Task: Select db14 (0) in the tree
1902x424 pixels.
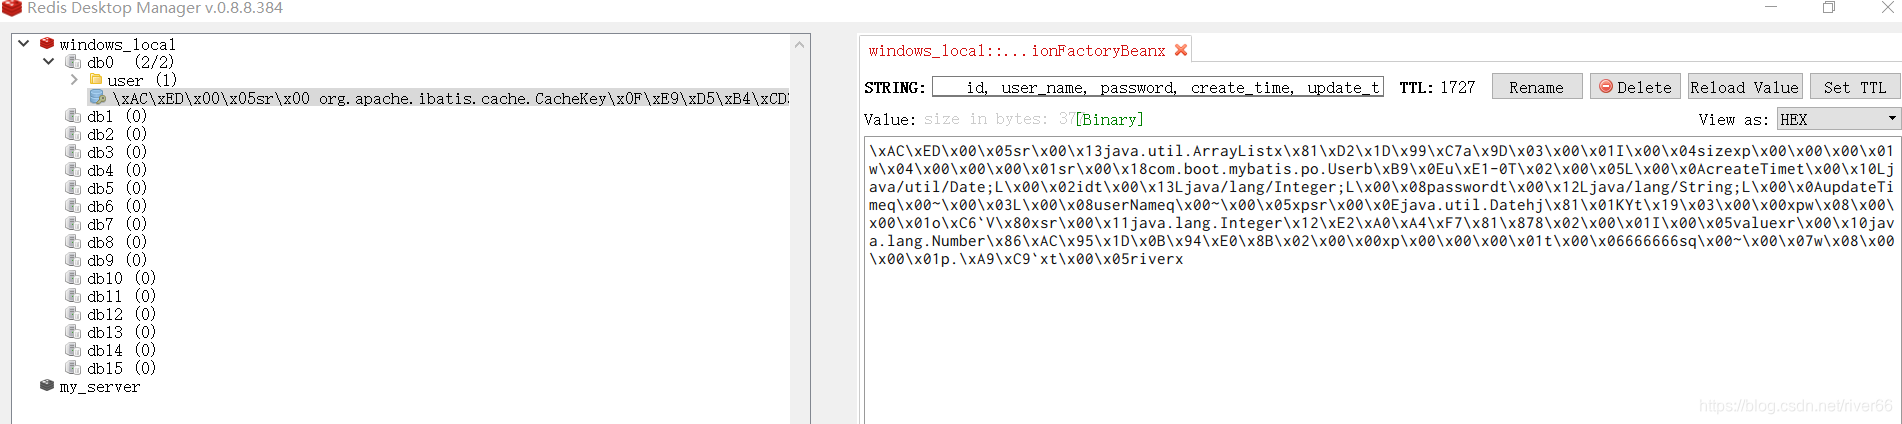Action: point(121,351)
